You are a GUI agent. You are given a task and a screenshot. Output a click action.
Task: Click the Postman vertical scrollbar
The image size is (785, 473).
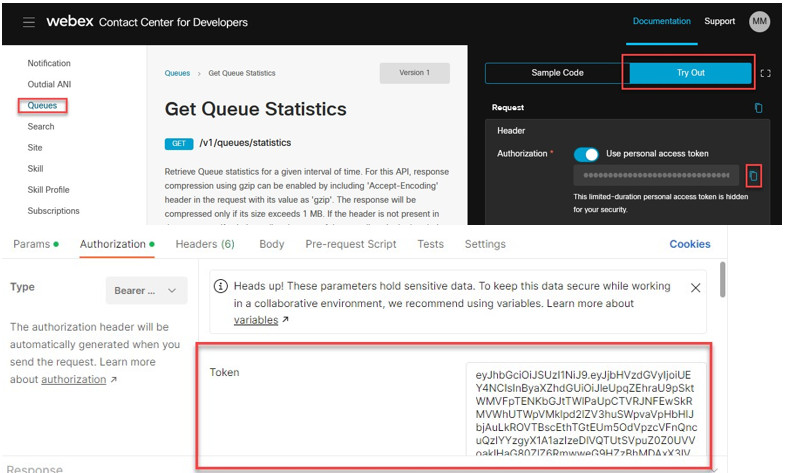(722, 279)
